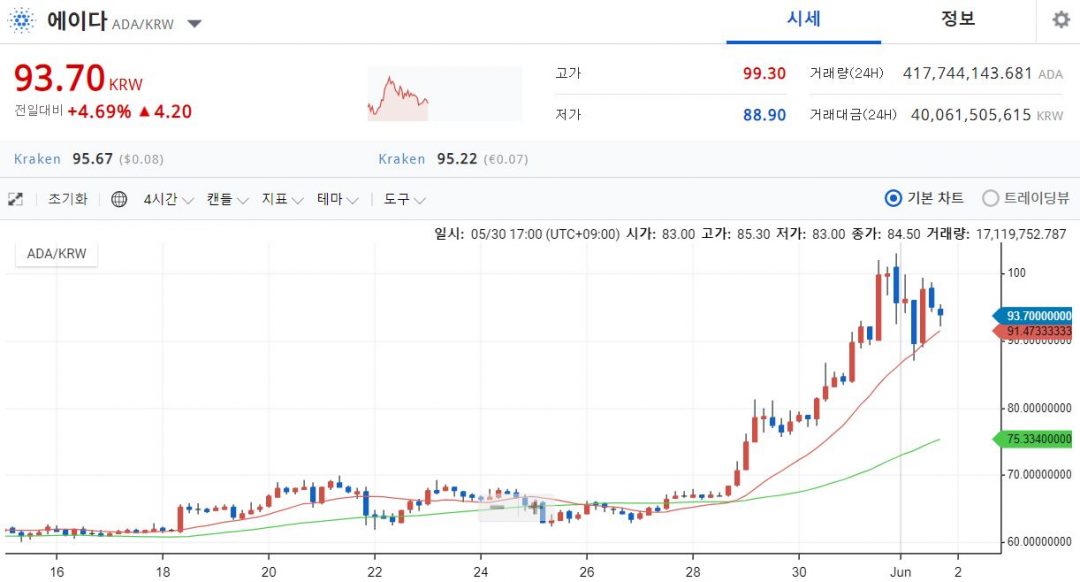Click the 초기화 reset button
Image resolution: width=1080 pixels, height=582 pixels.
tap(68, 199)
